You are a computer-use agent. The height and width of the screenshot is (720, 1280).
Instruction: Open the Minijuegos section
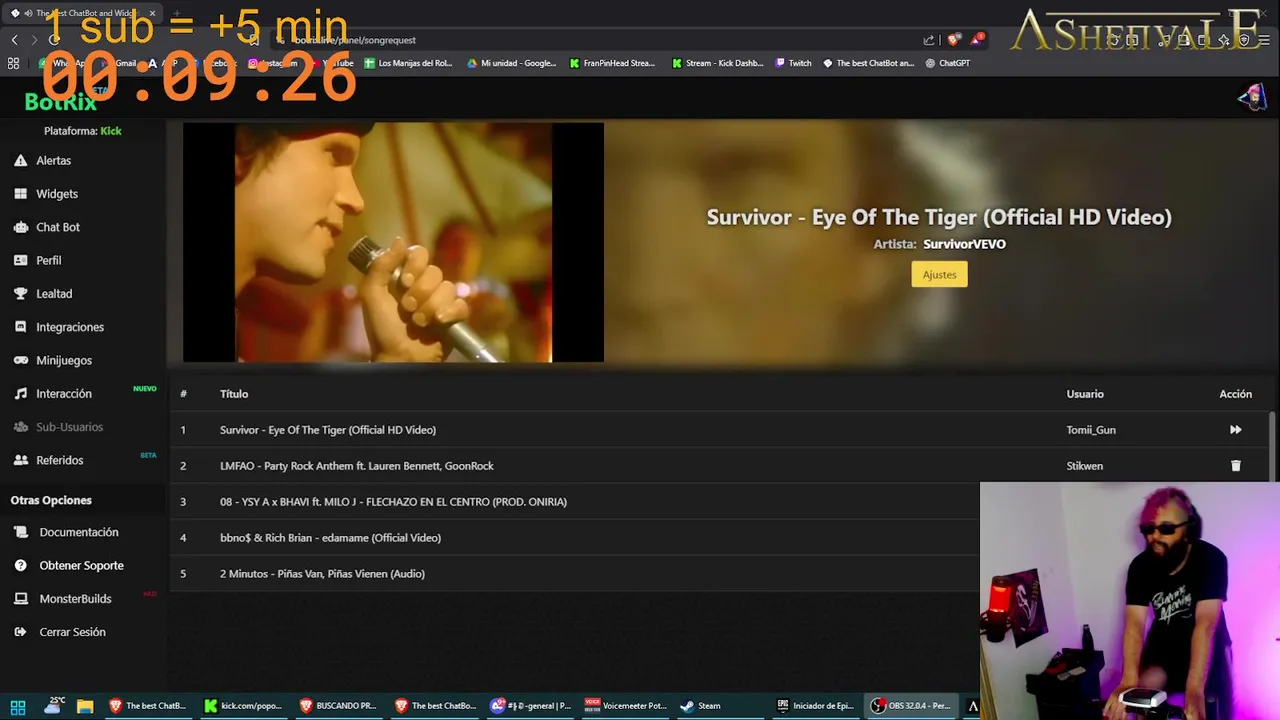(x=53, y=360)
